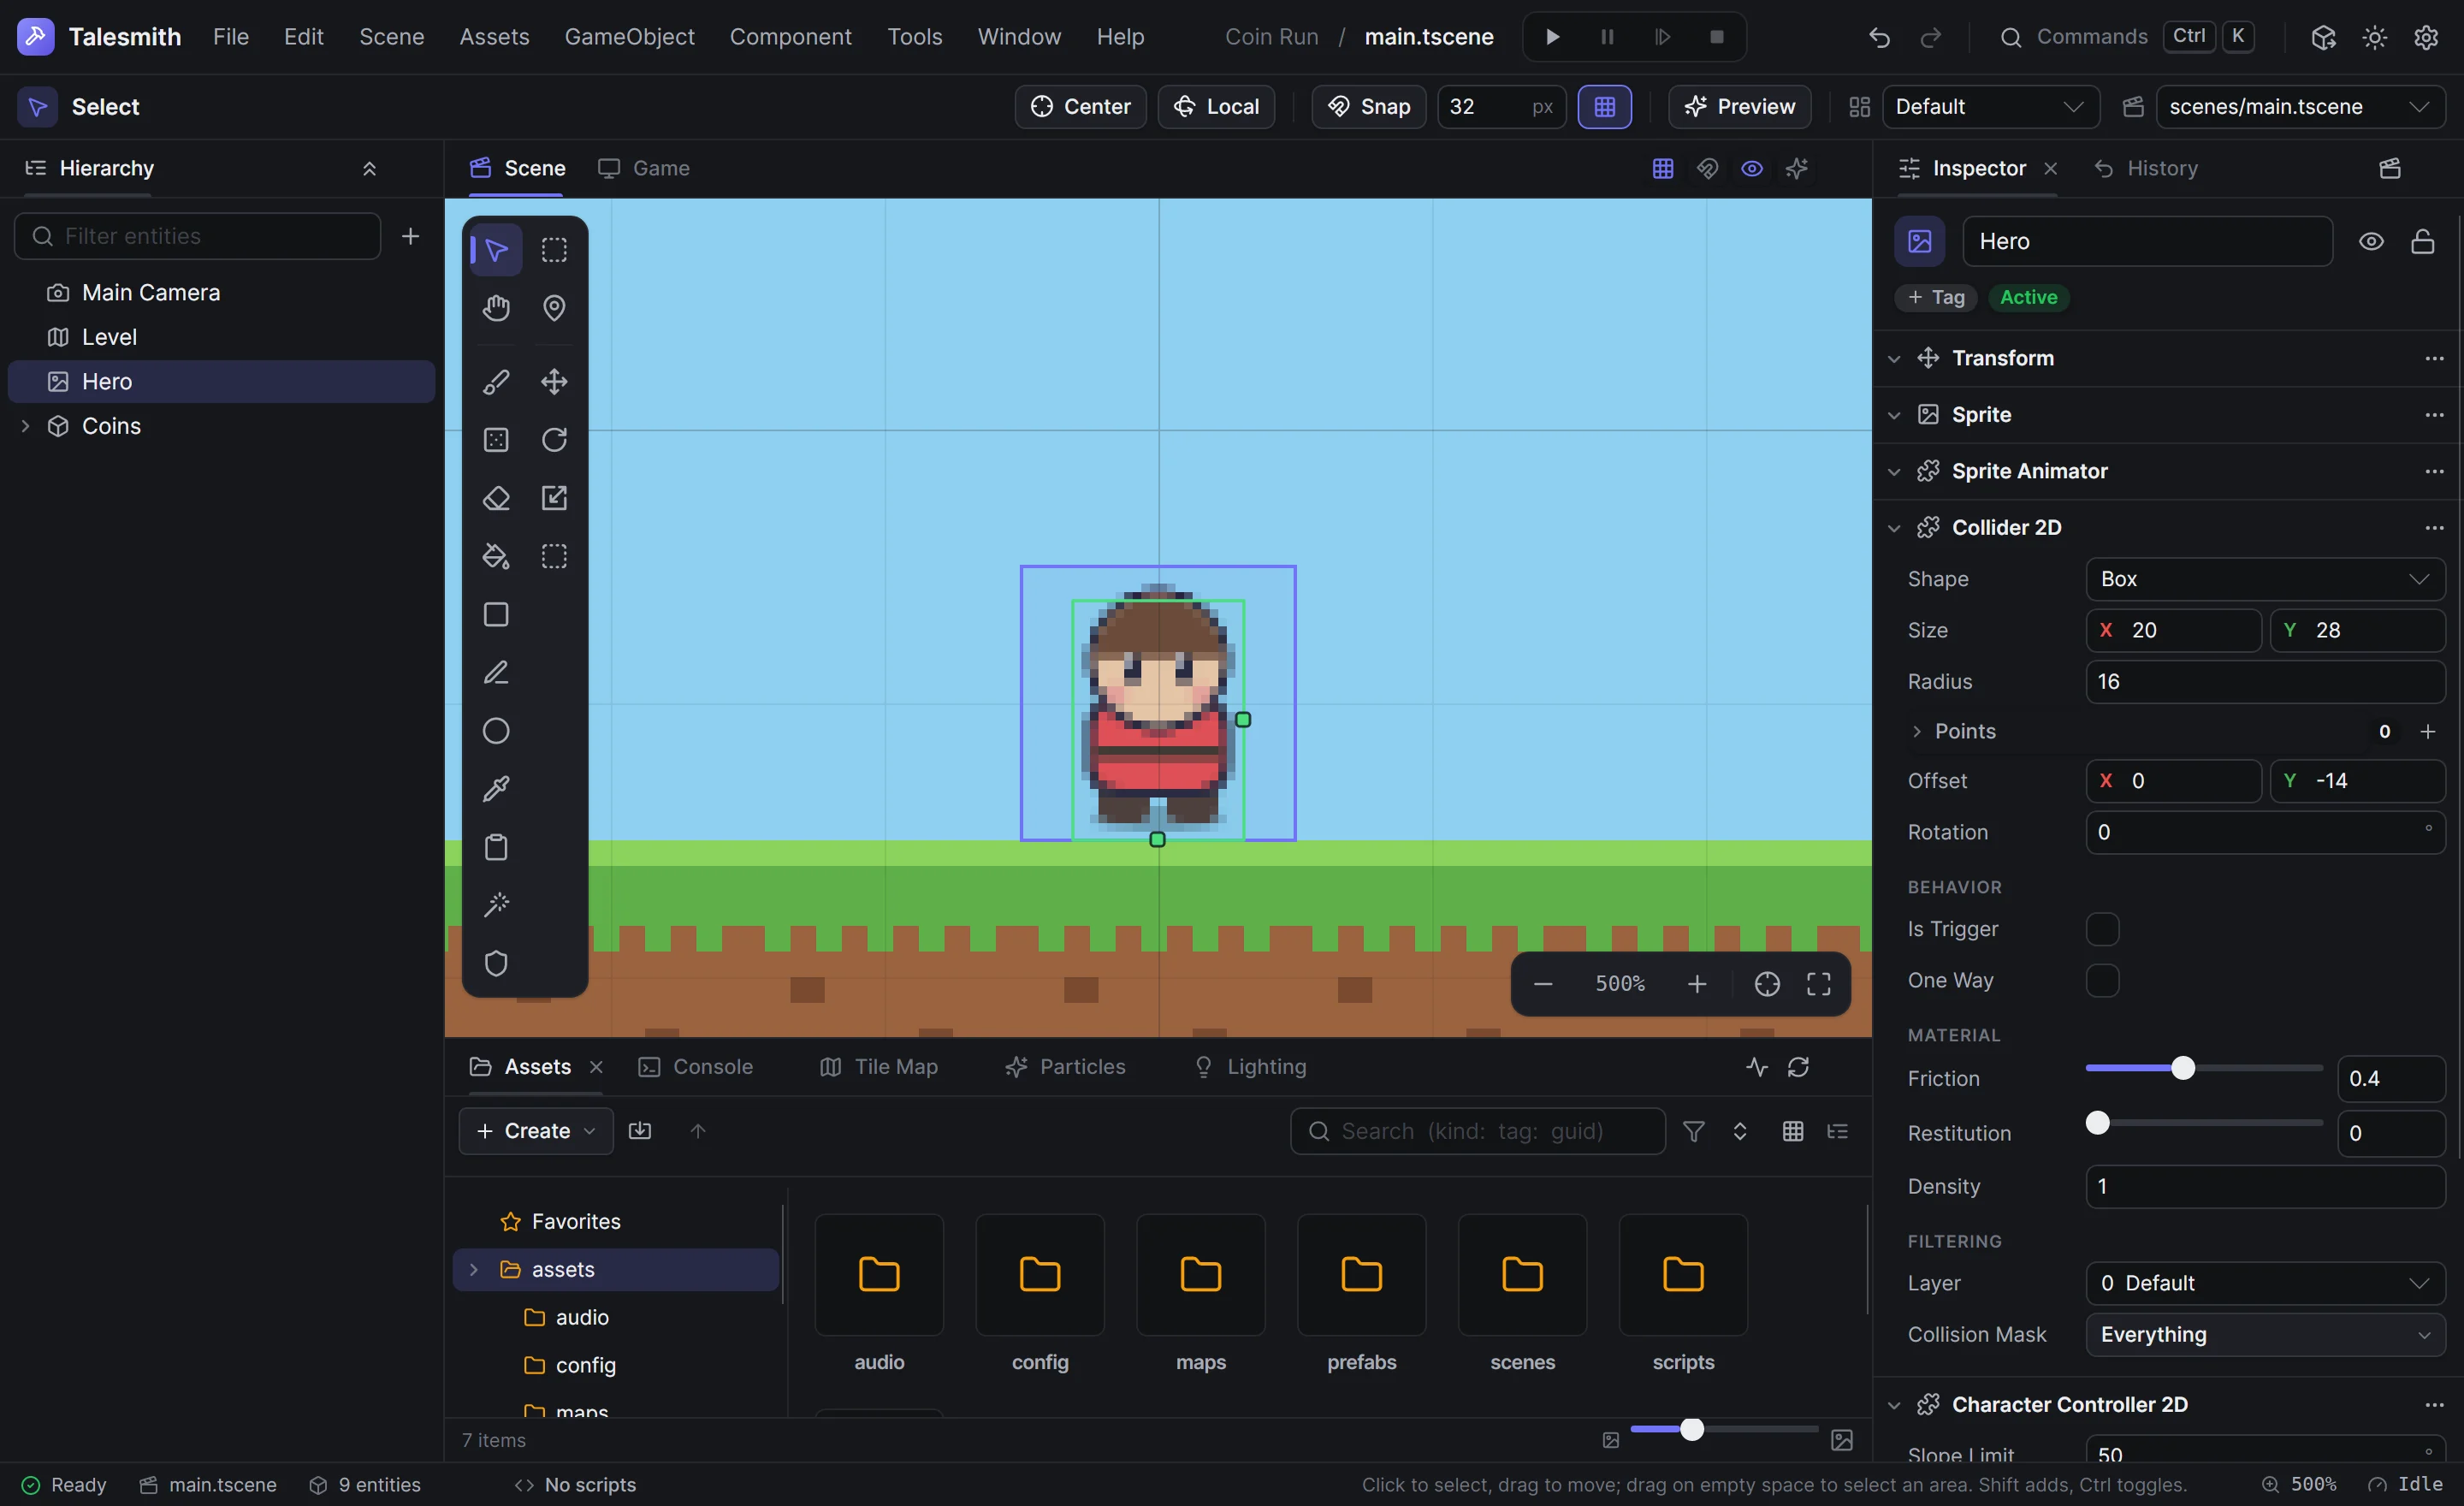Expand the Coins entity in Hierarchy
Image resolution: width=2464 pixels, height=1506 pixels.
(25, 426)
